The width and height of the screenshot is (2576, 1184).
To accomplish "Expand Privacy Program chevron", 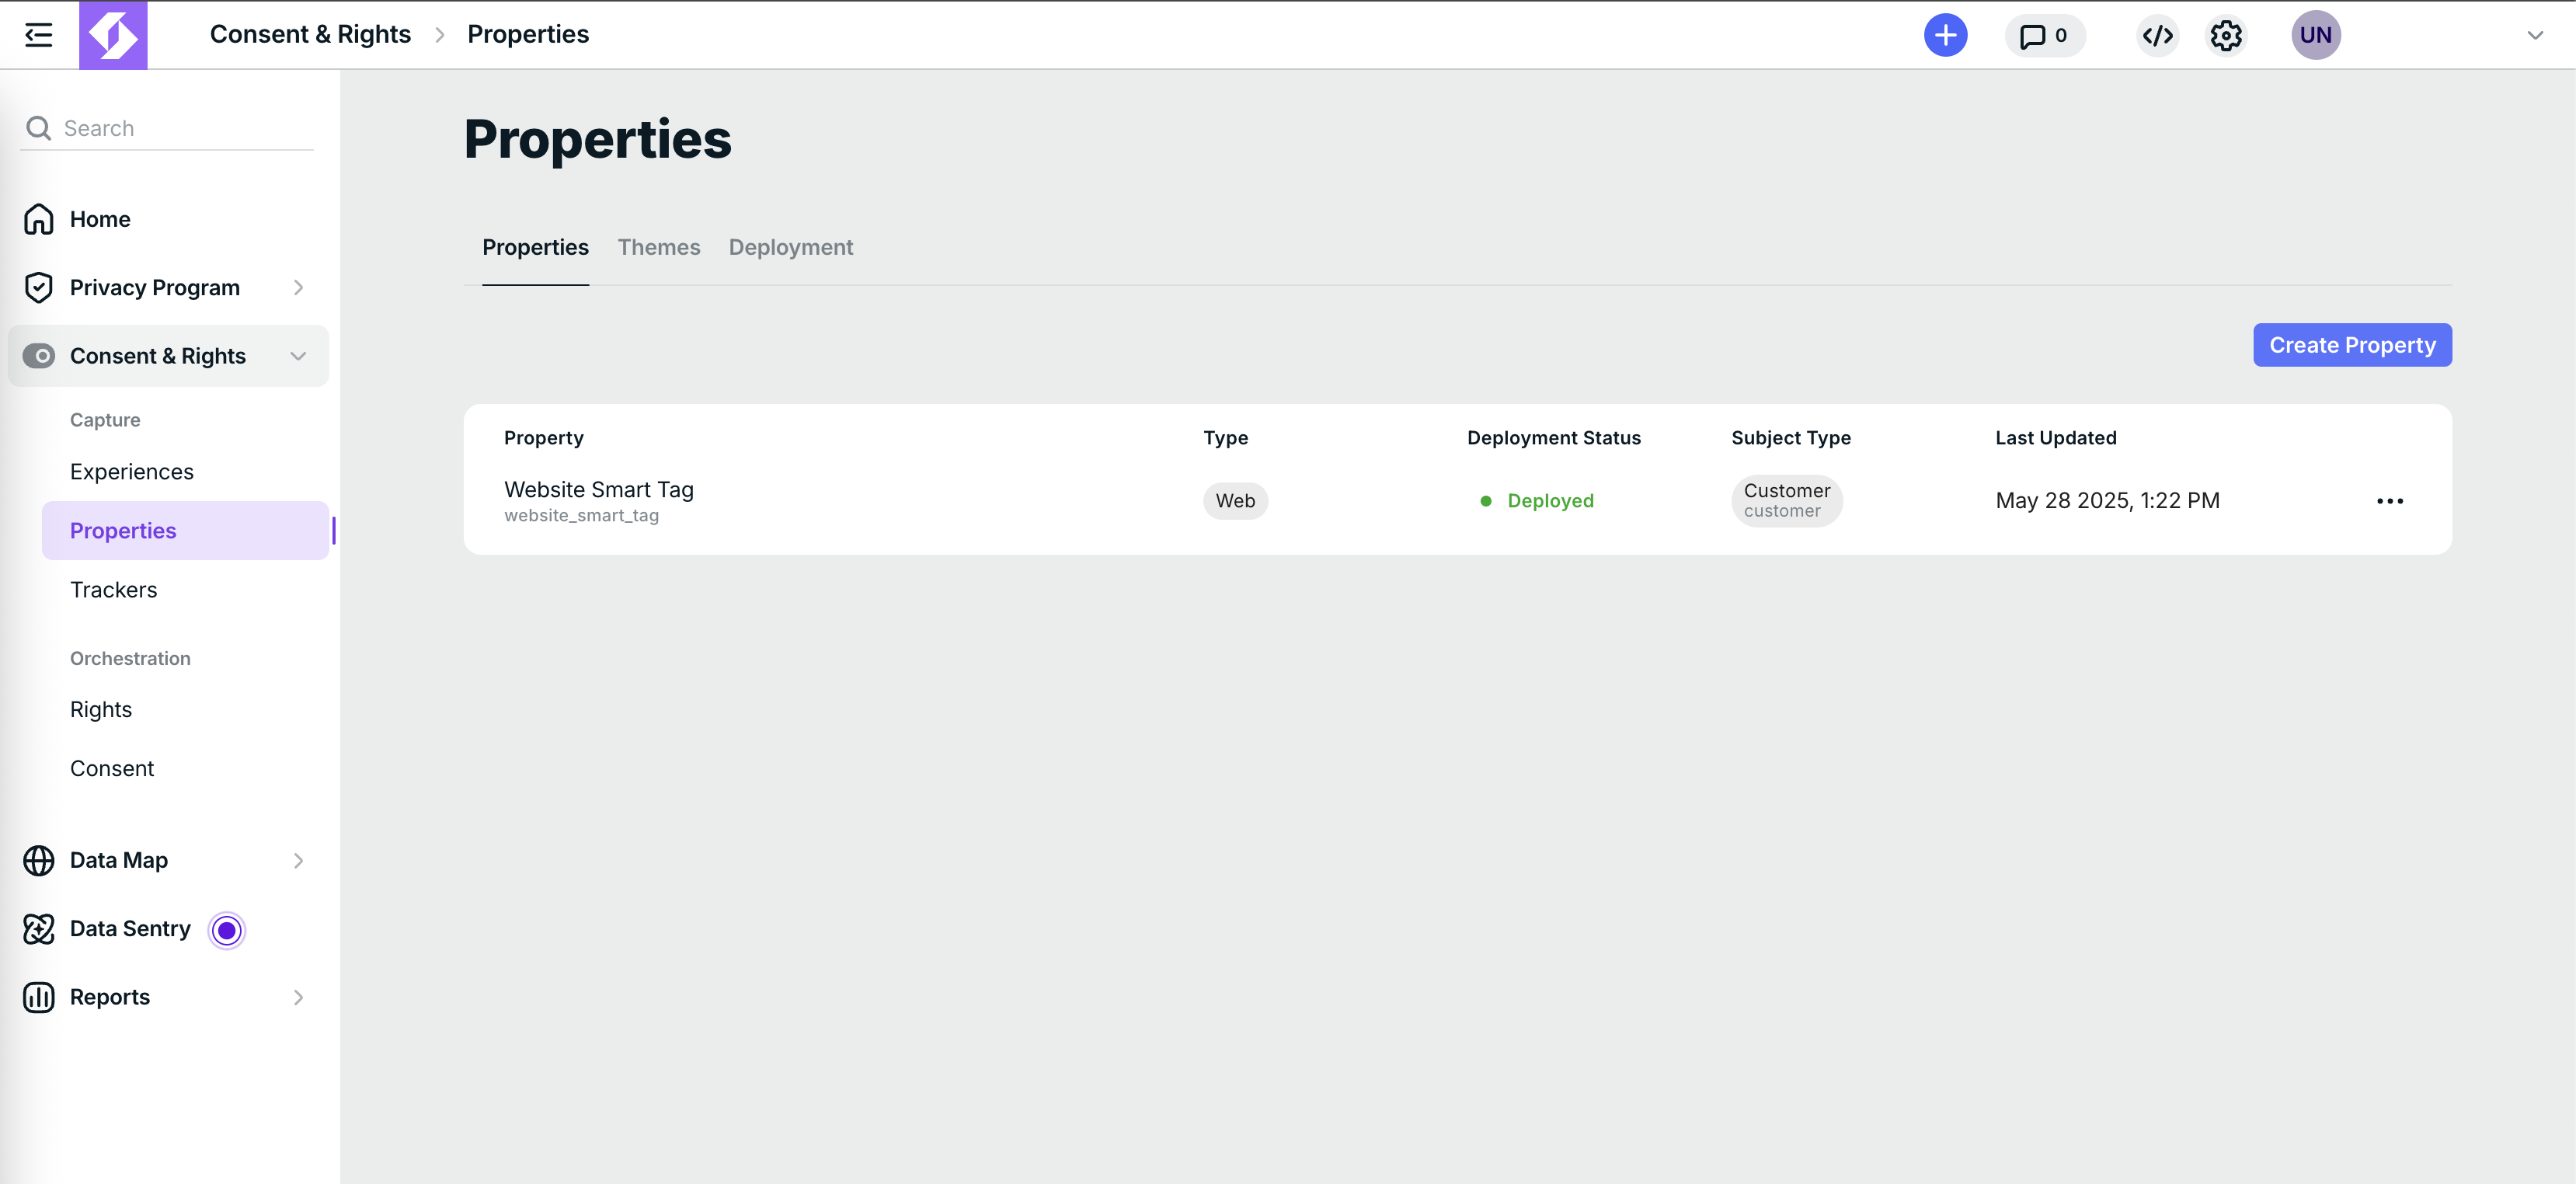I will coord(298,288).
